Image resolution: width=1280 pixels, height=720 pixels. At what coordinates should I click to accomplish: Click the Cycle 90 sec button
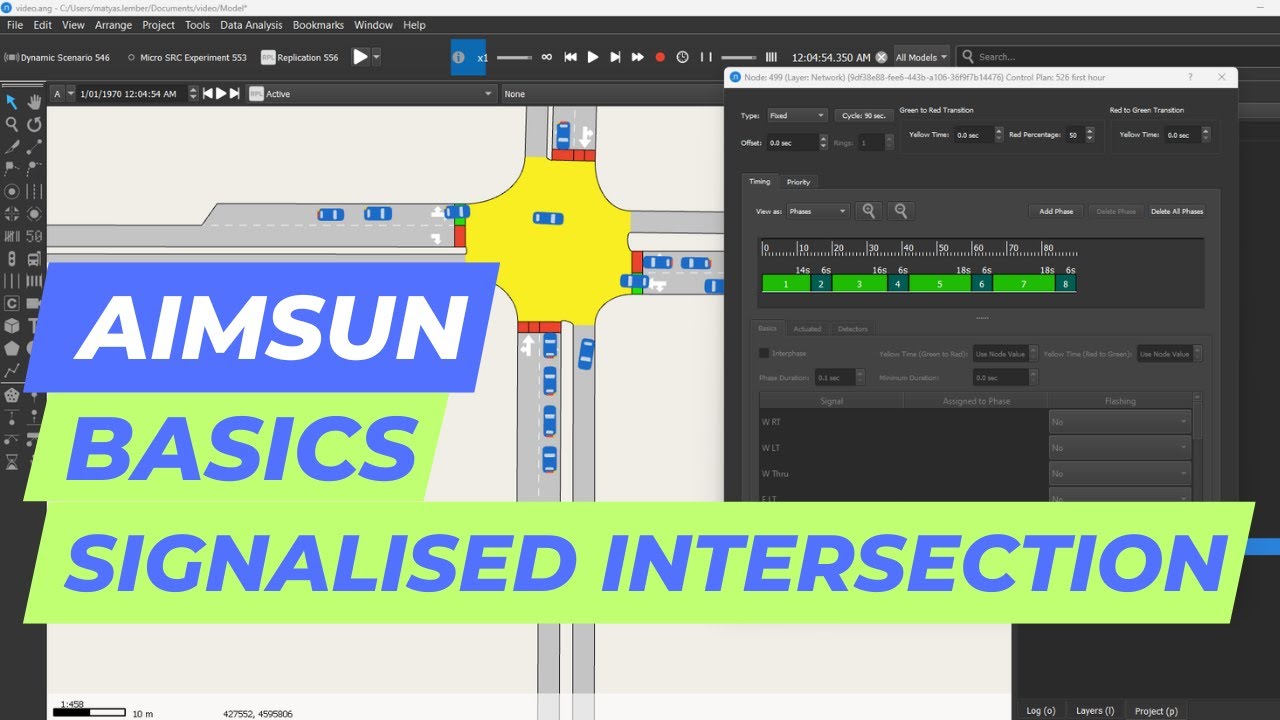point(864,116)
